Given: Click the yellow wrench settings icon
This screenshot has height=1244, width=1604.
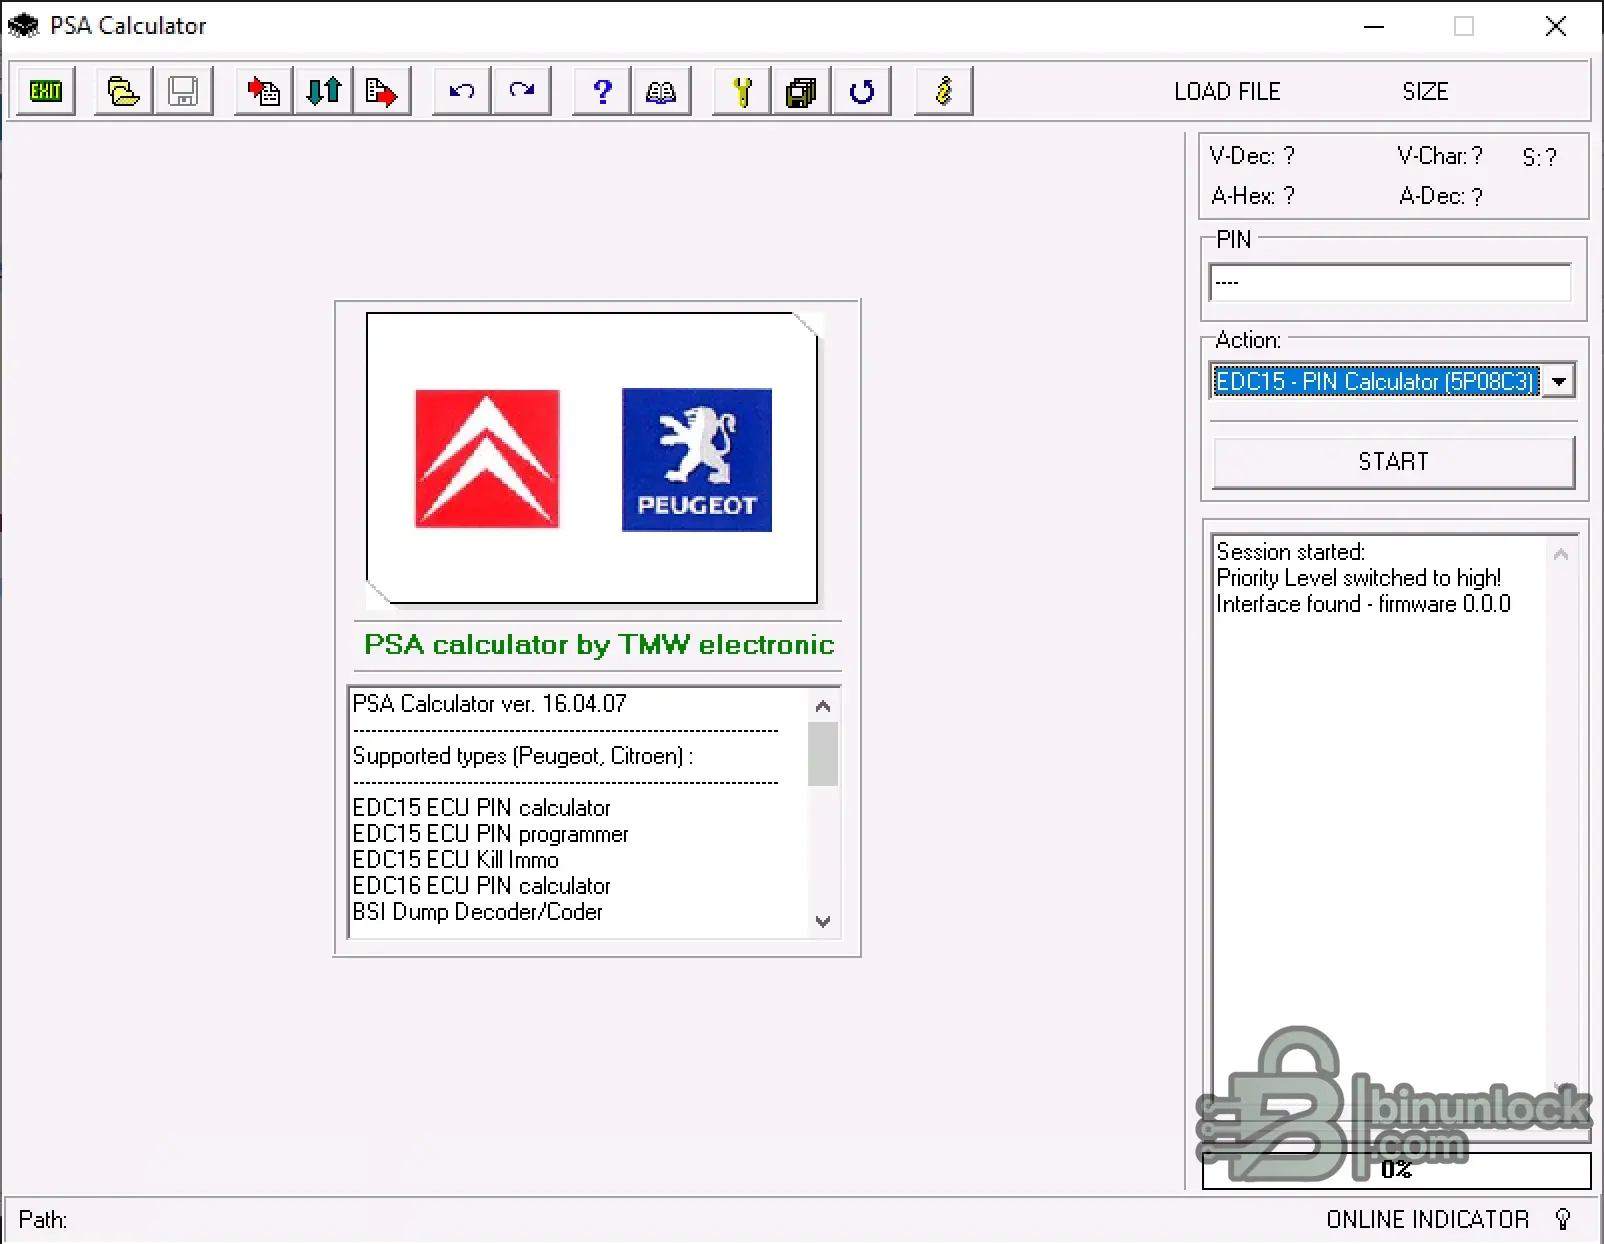Looking at the screenshot, I should (742, 92).
